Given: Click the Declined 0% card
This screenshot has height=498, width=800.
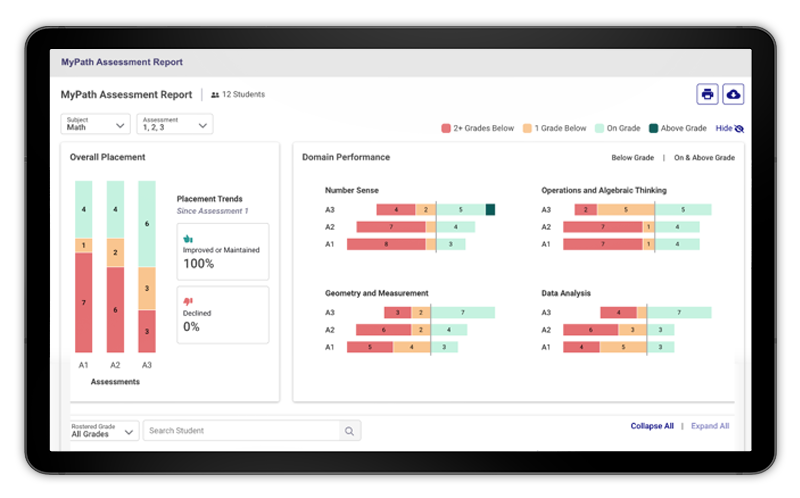Looking at the screenshot, I should pyautogui.click(x=223, y=315).
